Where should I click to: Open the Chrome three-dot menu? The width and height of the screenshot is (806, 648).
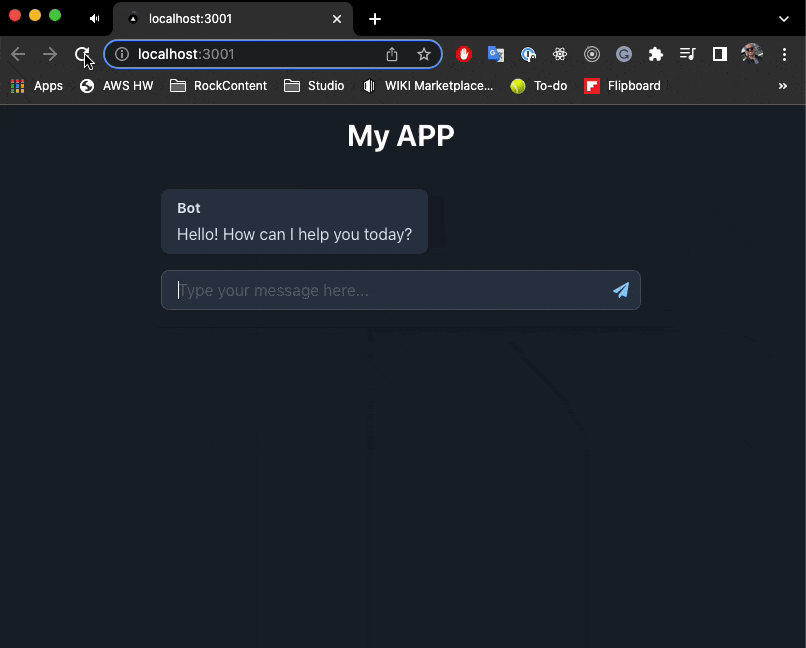(x=784, y=54)
